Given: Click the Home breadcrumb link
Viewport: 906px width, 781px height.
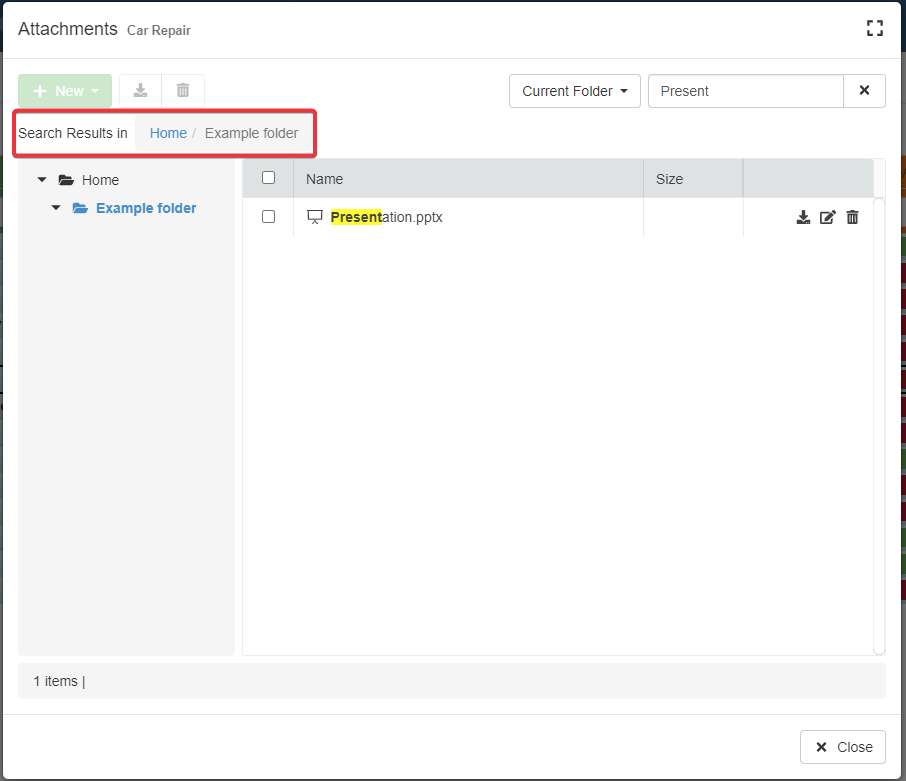Looking at the screenshot, I should pos(168,133).
